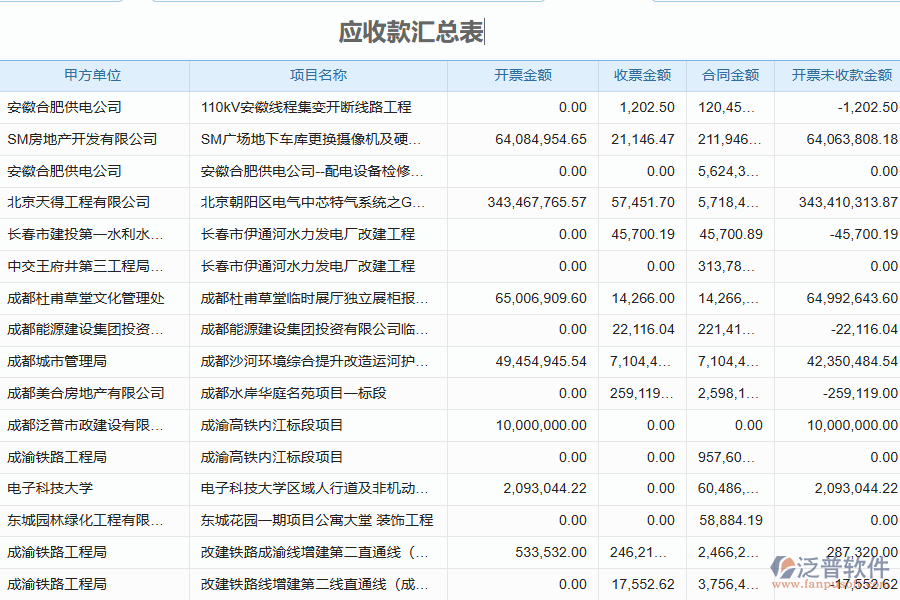The height and width of the screenshot is (600, 900).
Task: Click the 应收款汇总表 title text field
Action: tap(410, 32)
